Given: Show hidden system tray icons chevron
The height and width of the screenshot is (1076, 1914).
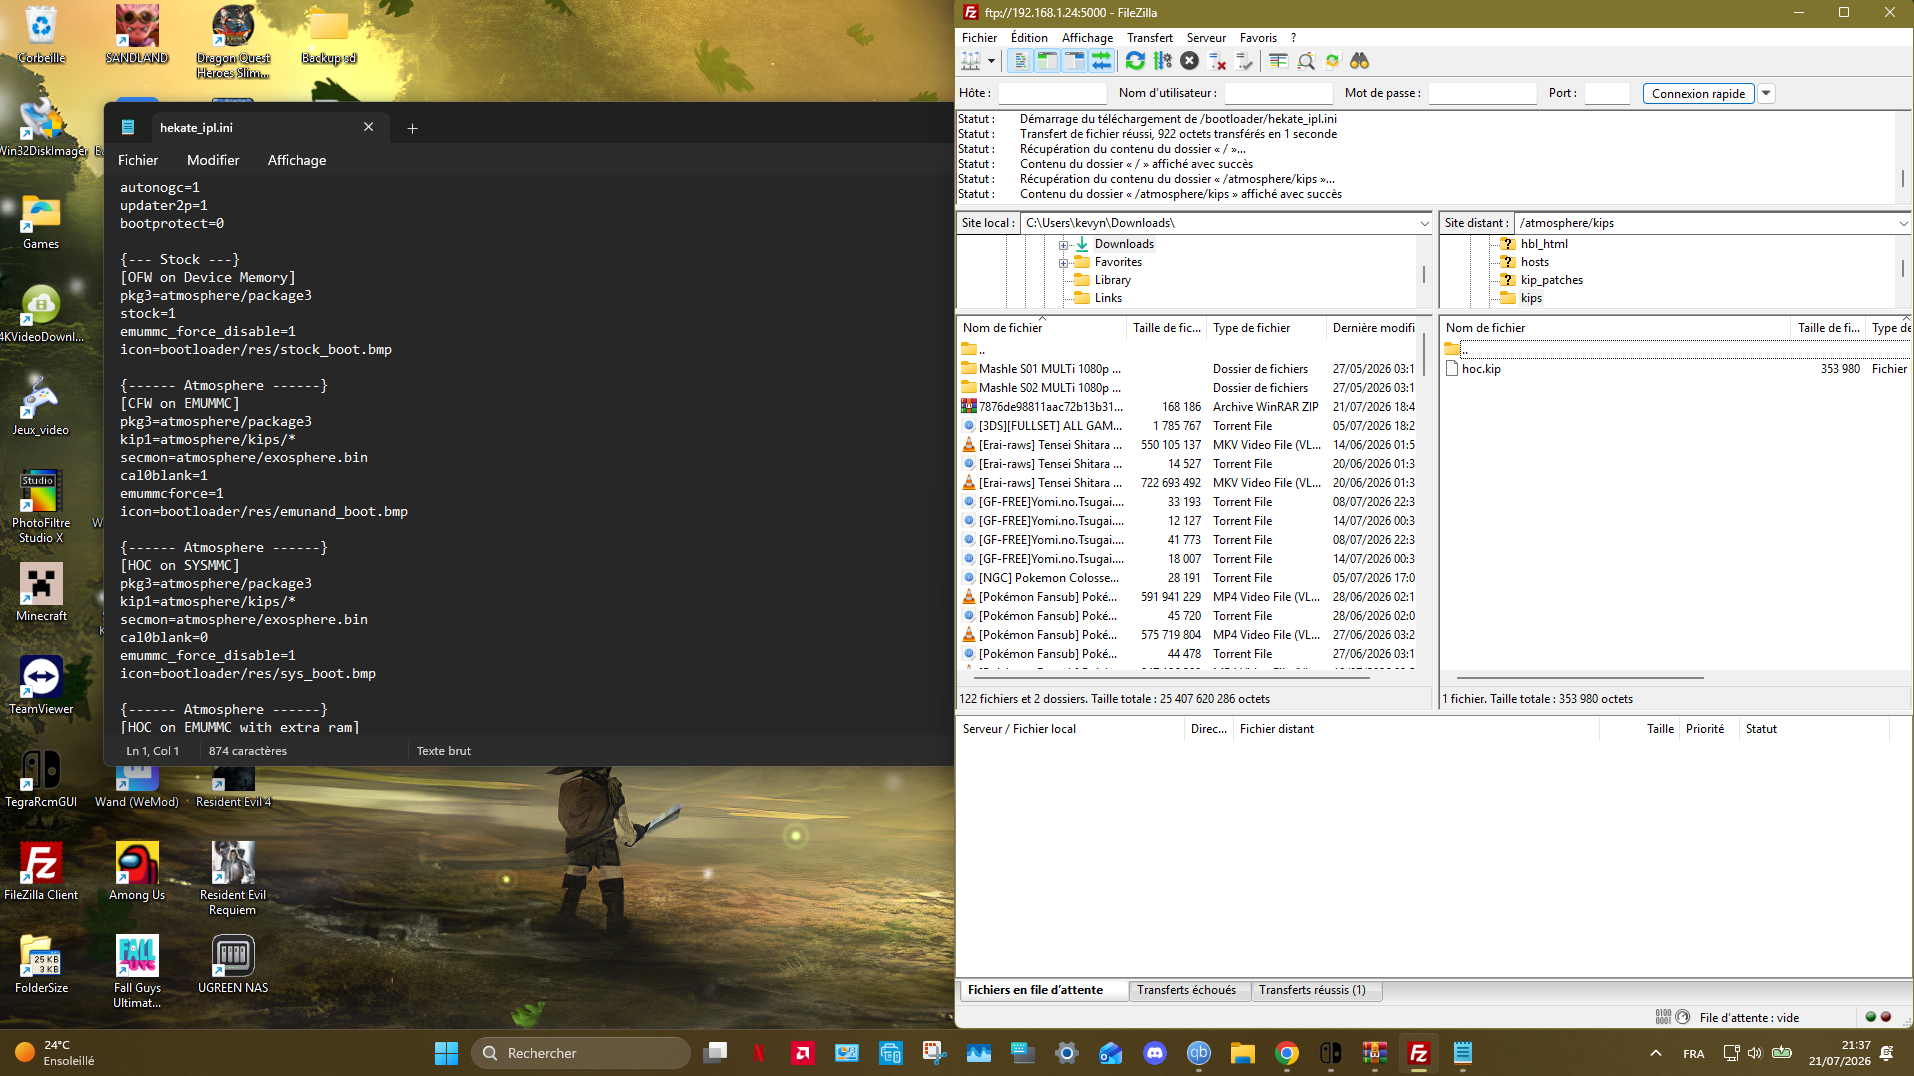Looking at the screenshot, I should pos(1656,1053).
